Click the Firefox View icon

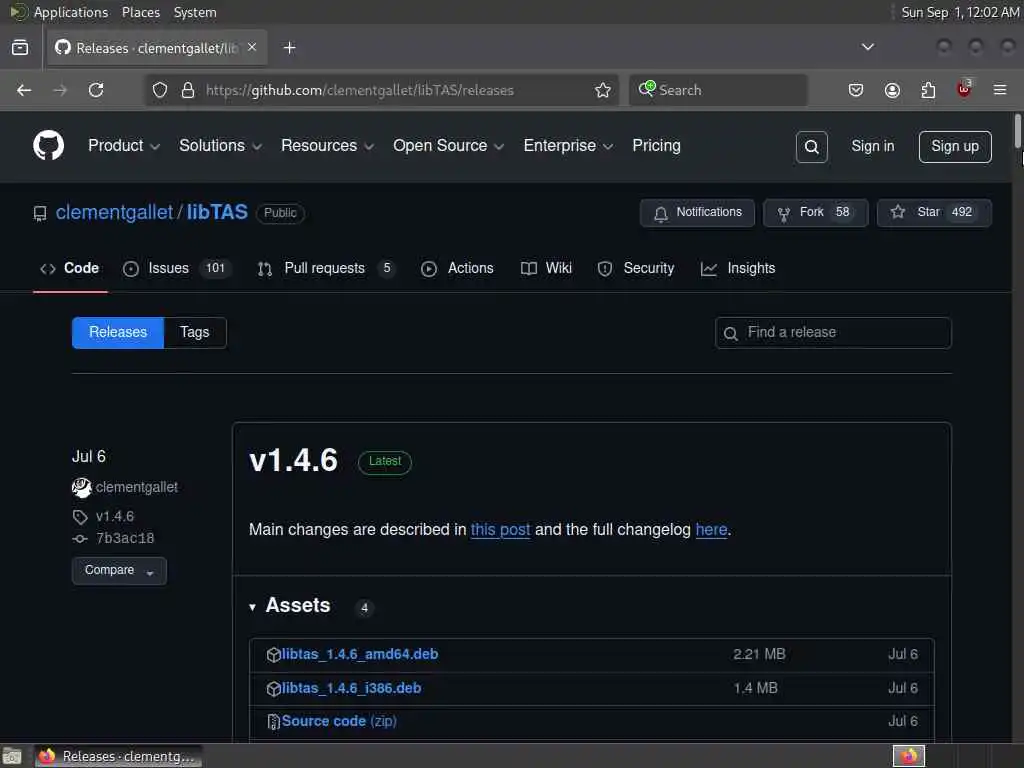click(20, 48)
